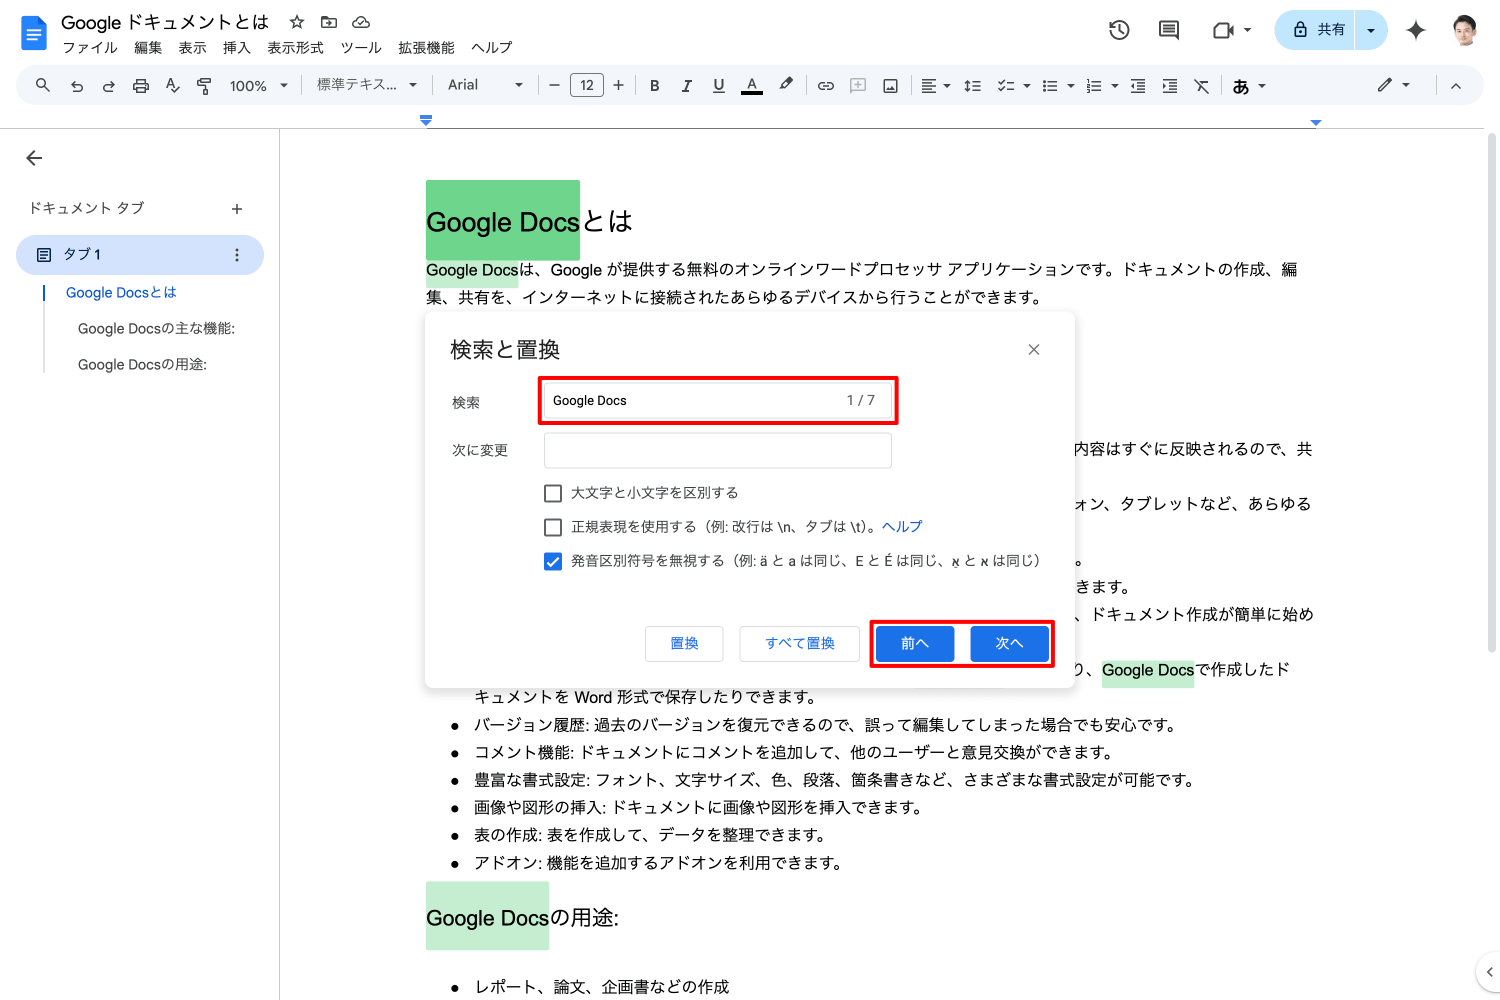Add a comment from toolbar

[858, 86]
